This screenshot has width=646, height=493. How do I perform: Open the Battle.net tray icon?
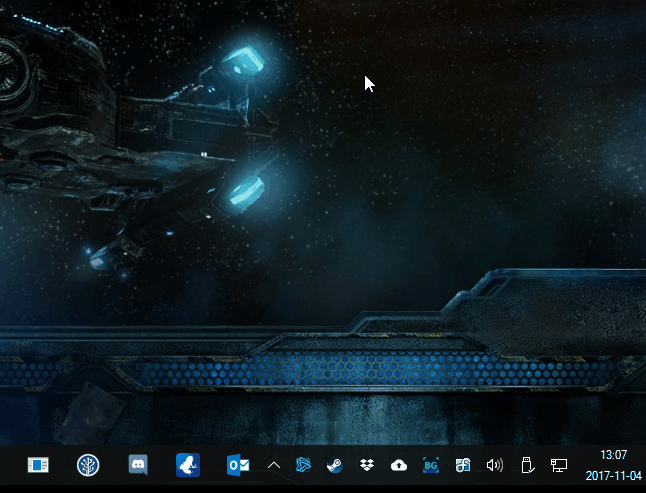click(303, 465)
